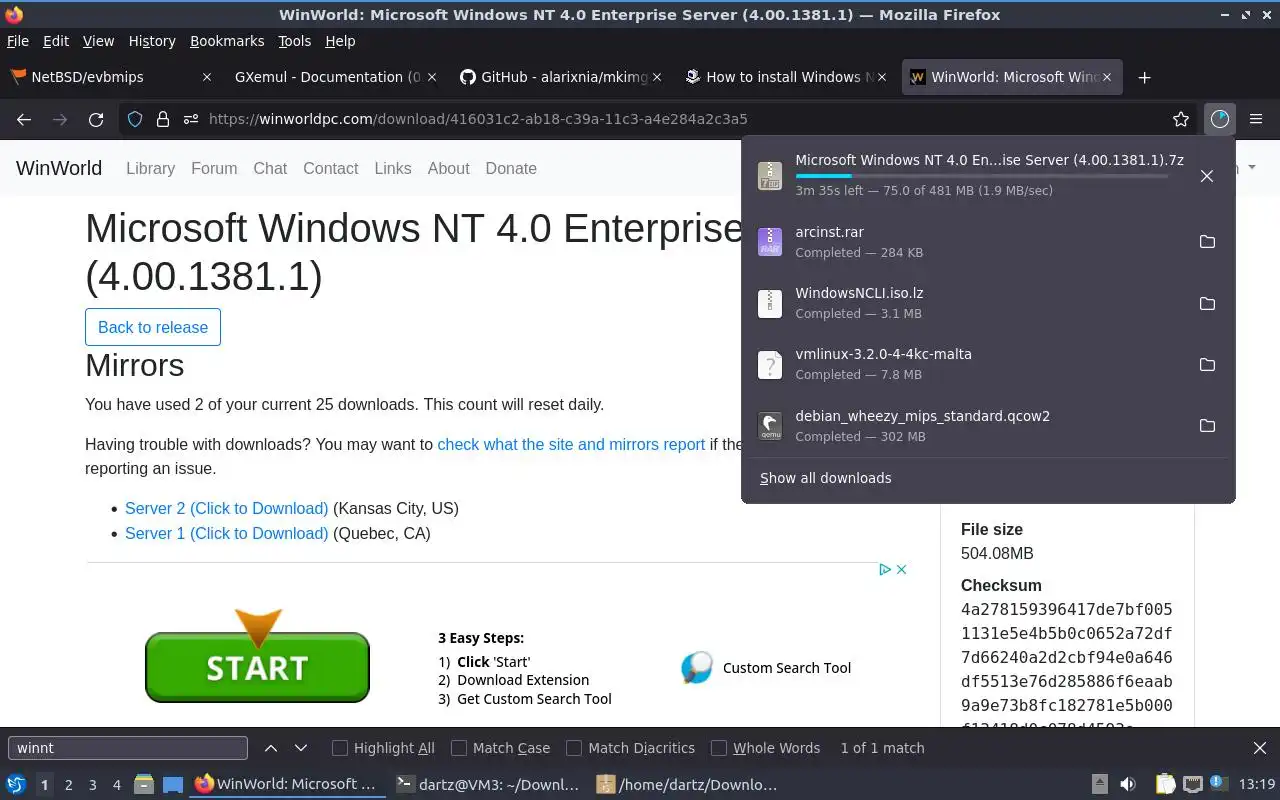Toggle the downloads panel toolbar button

pos(1219,119)
